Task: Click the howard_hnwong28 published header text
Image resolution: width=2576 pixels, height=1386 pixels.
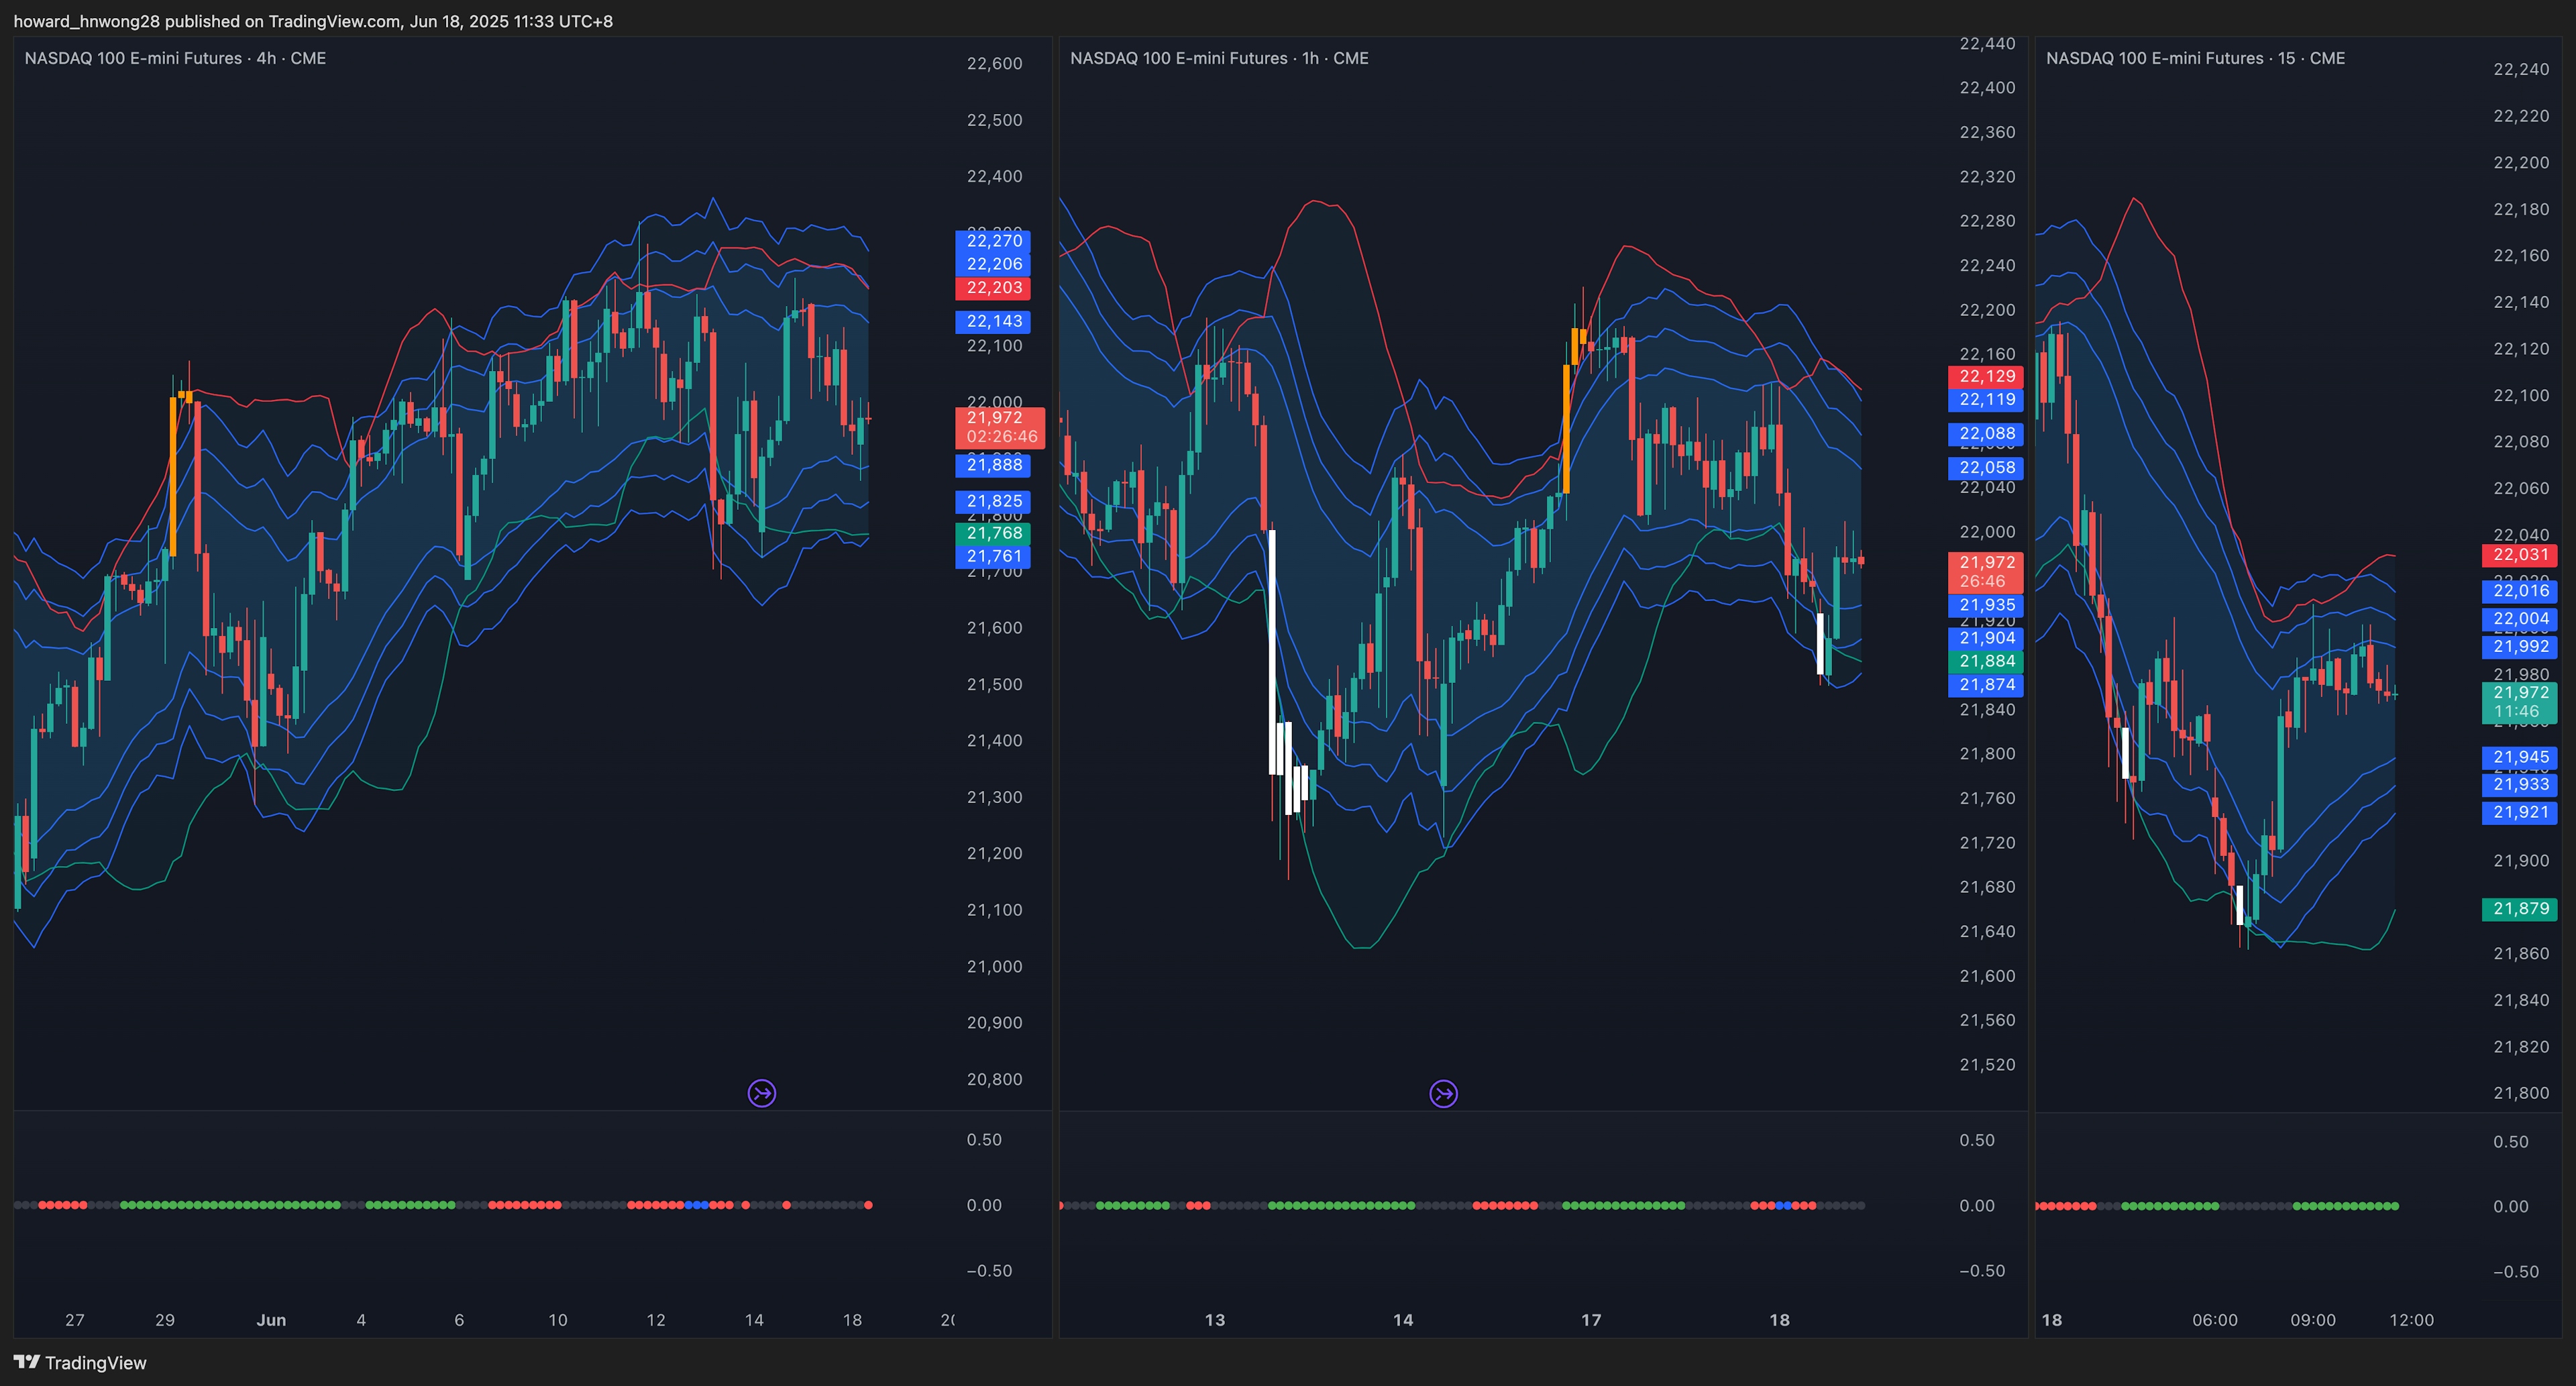Action: [313, 21]
